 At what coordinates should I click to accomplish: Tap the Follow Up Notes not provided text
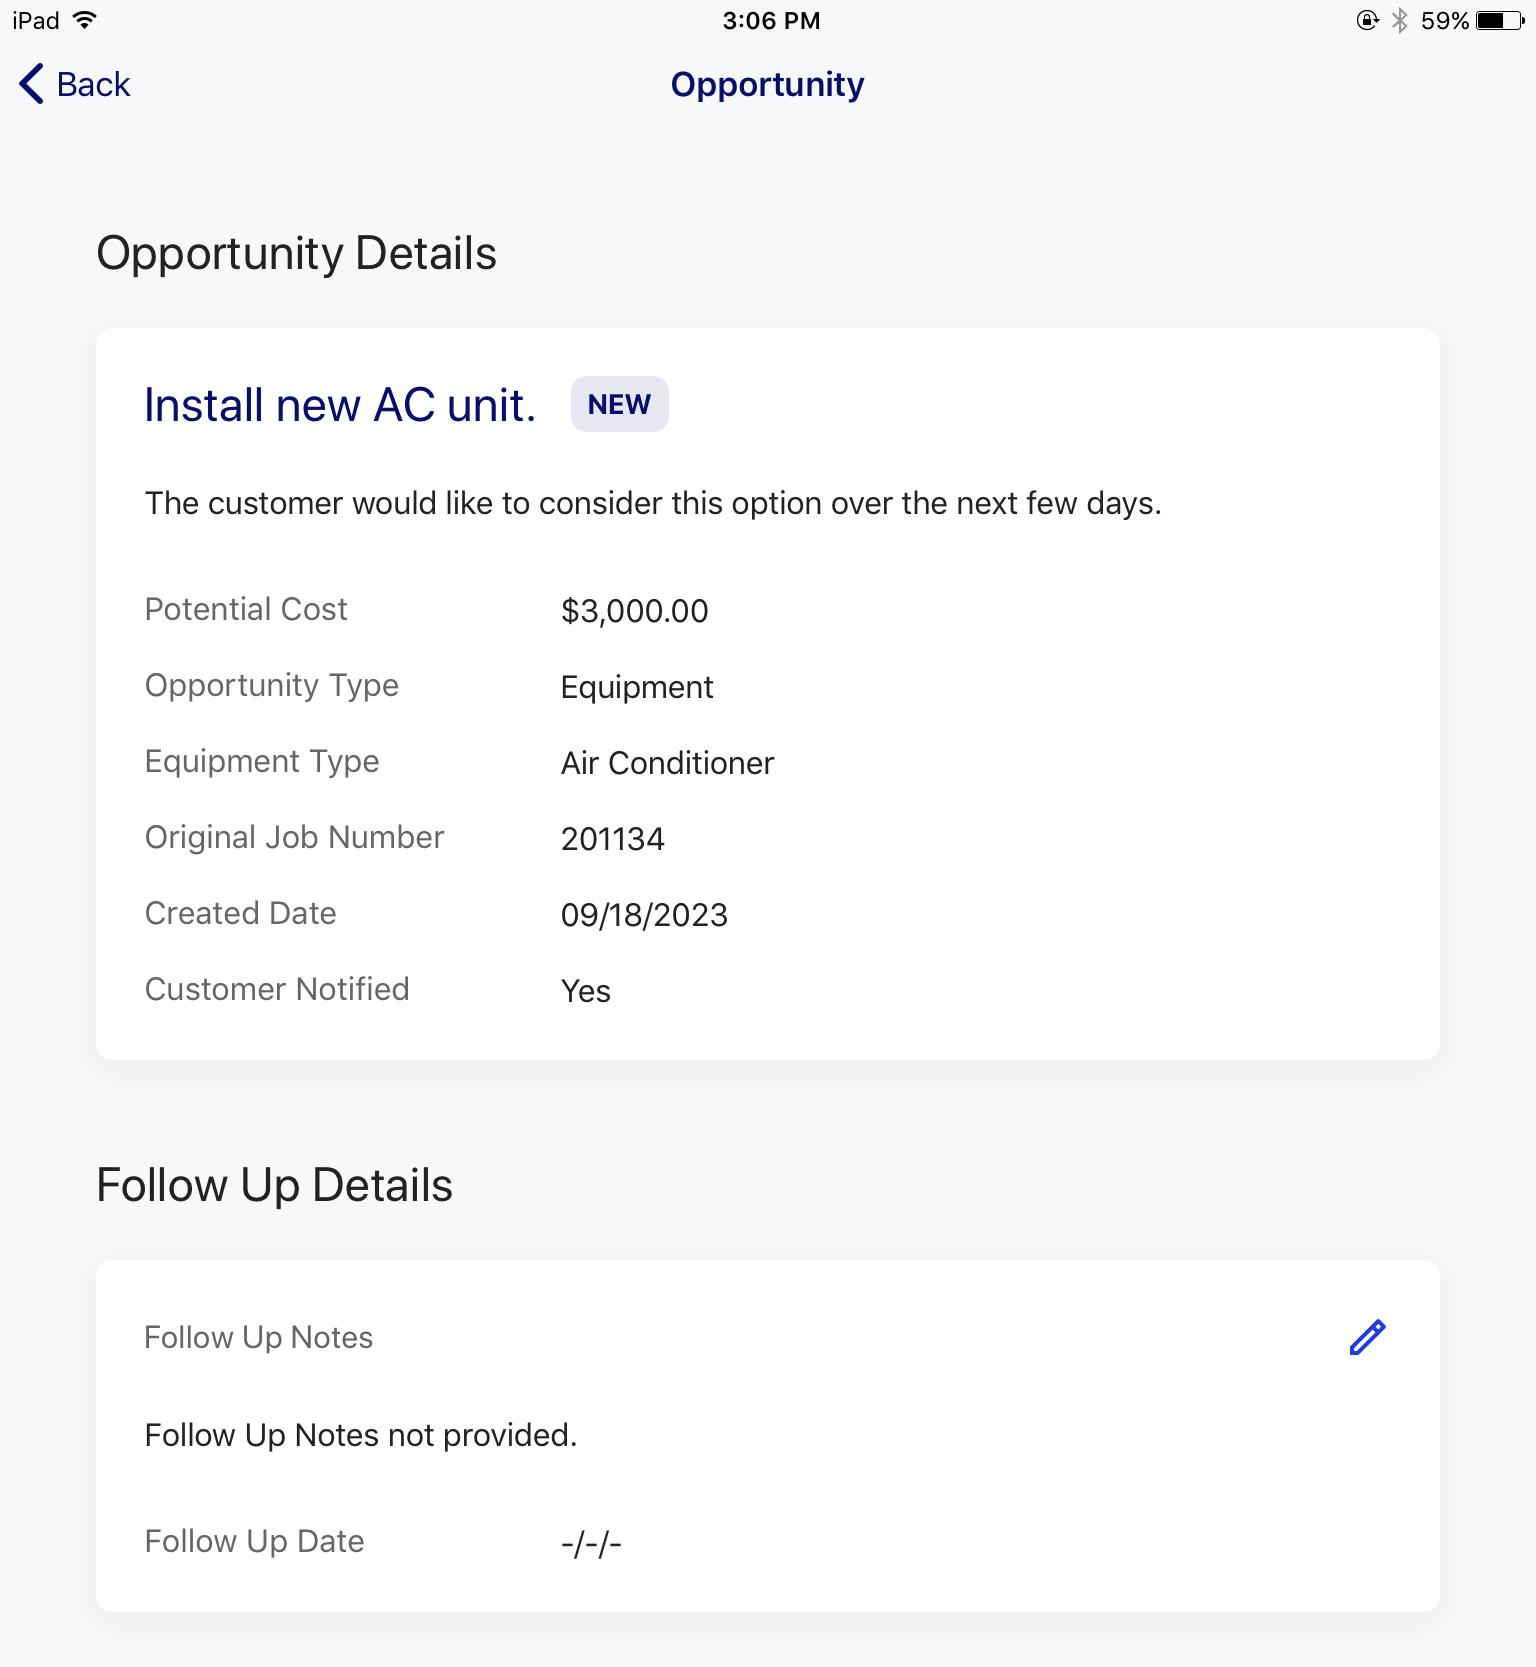click(x=361, y=1436)
